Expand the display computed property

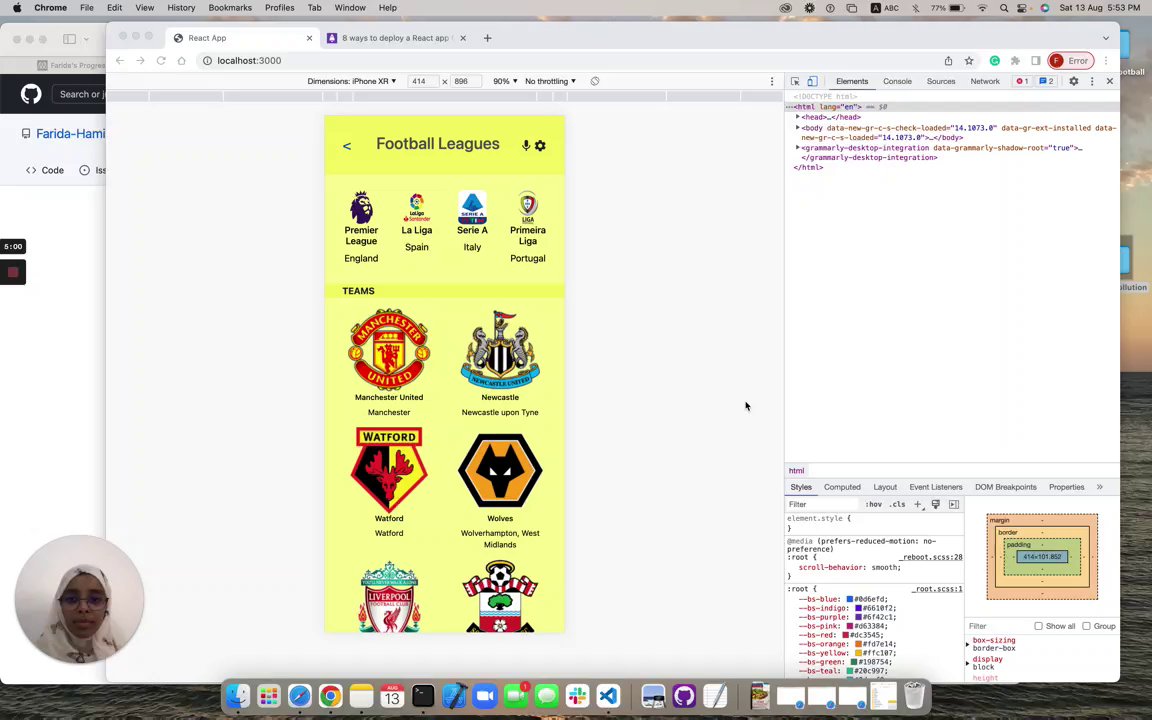[968, 663]
